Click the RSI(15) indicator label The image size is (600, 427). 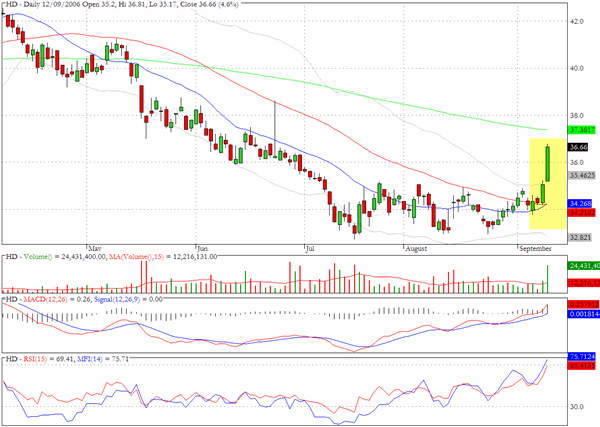click(x=35, y=359)
